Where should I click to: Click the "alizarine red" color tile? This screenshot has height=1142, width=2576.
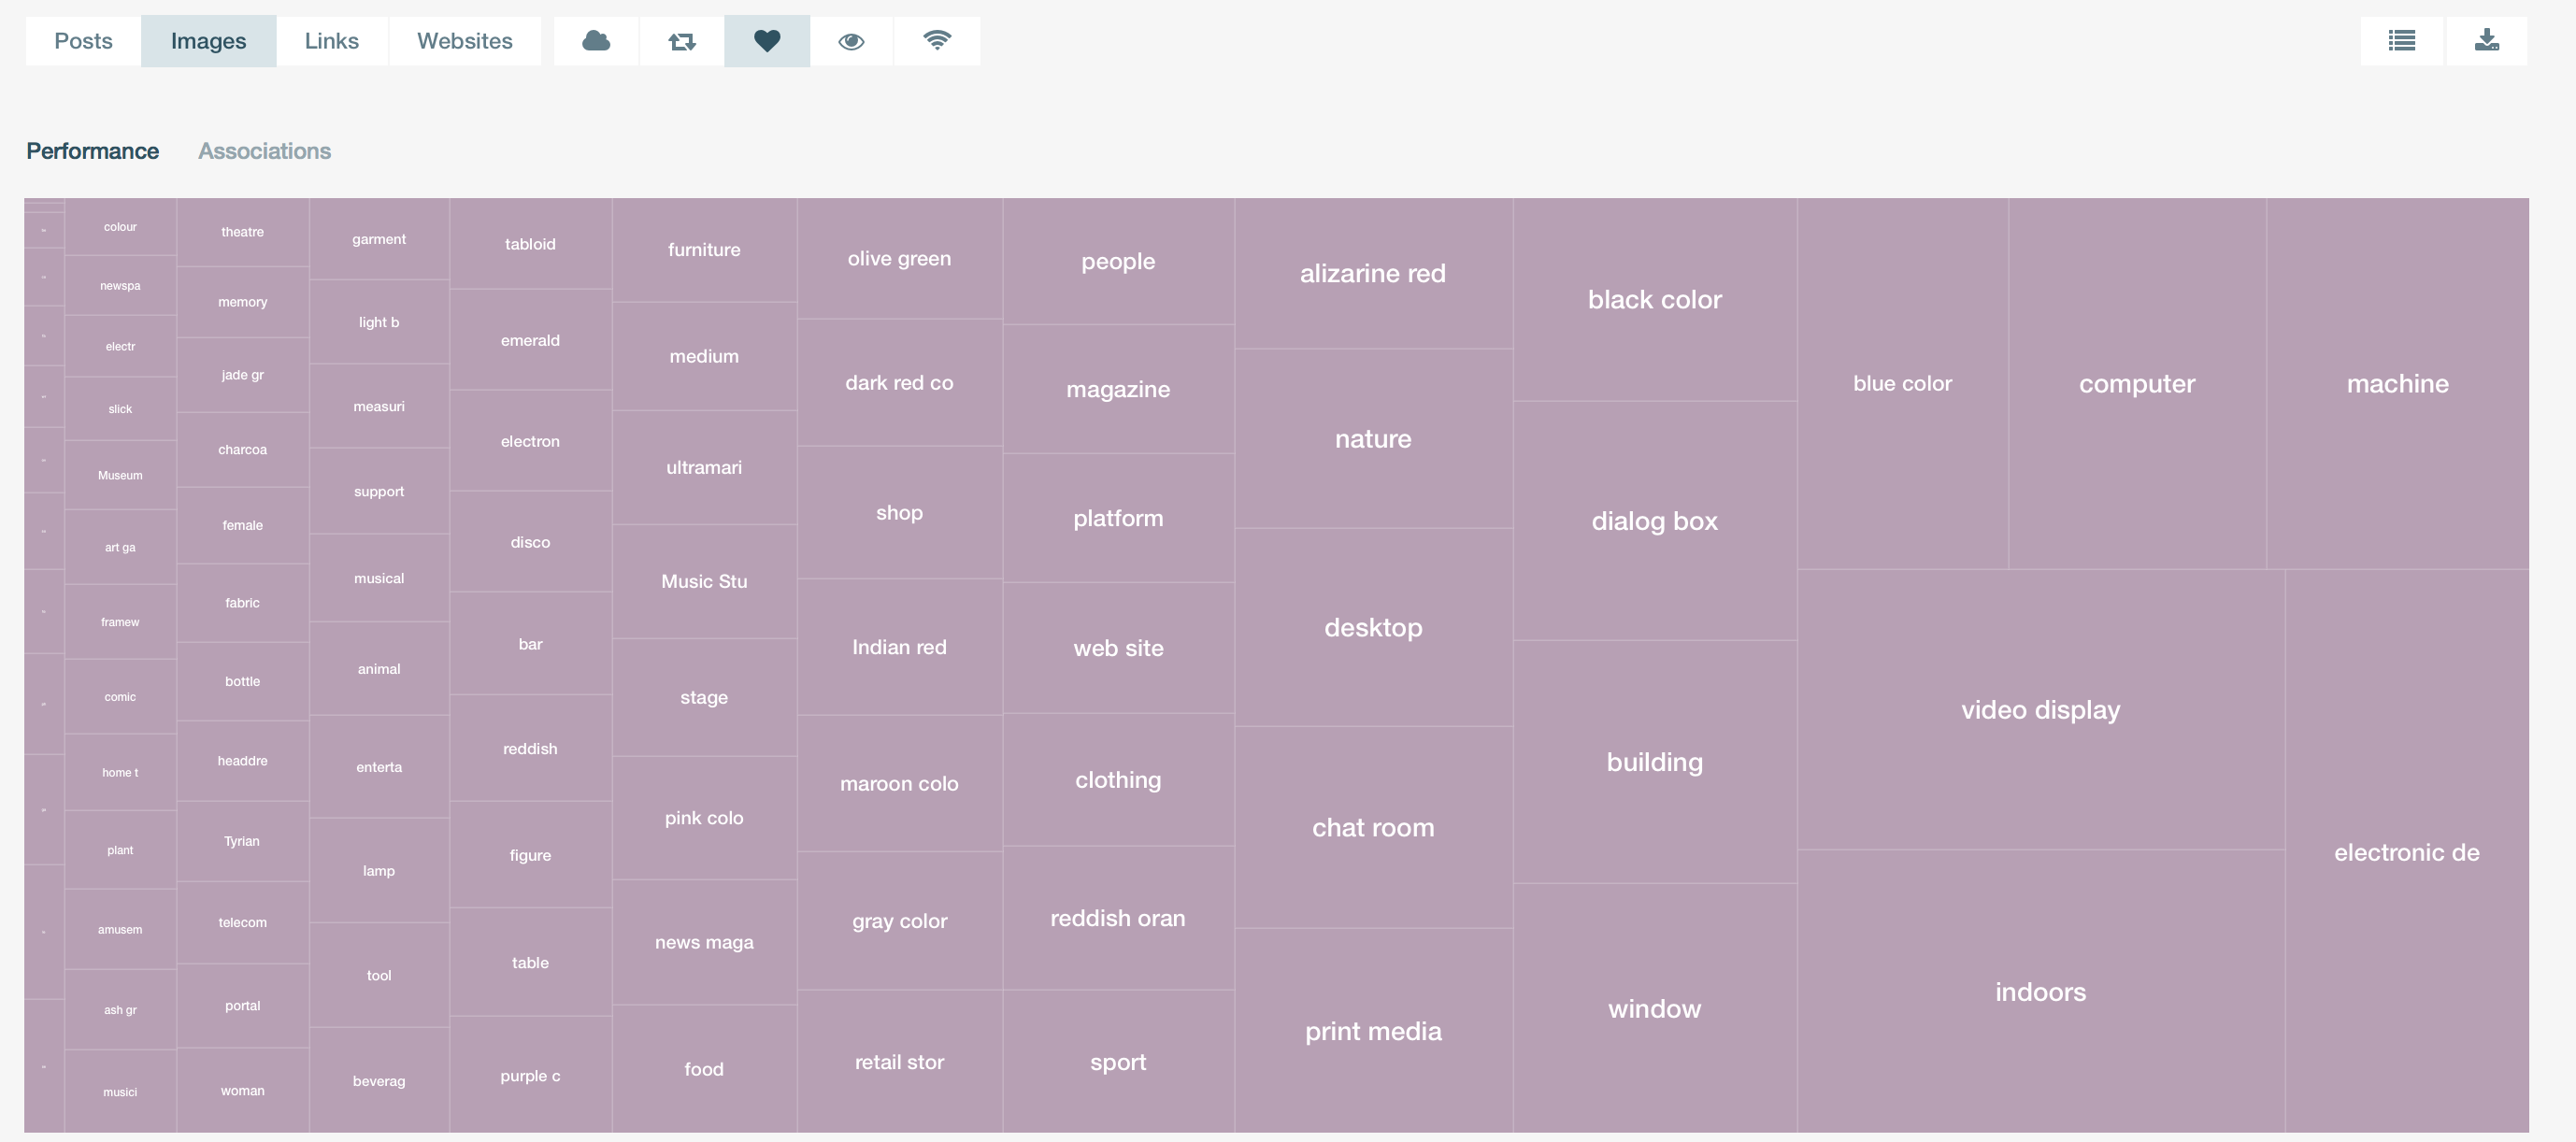(1373, 274)
